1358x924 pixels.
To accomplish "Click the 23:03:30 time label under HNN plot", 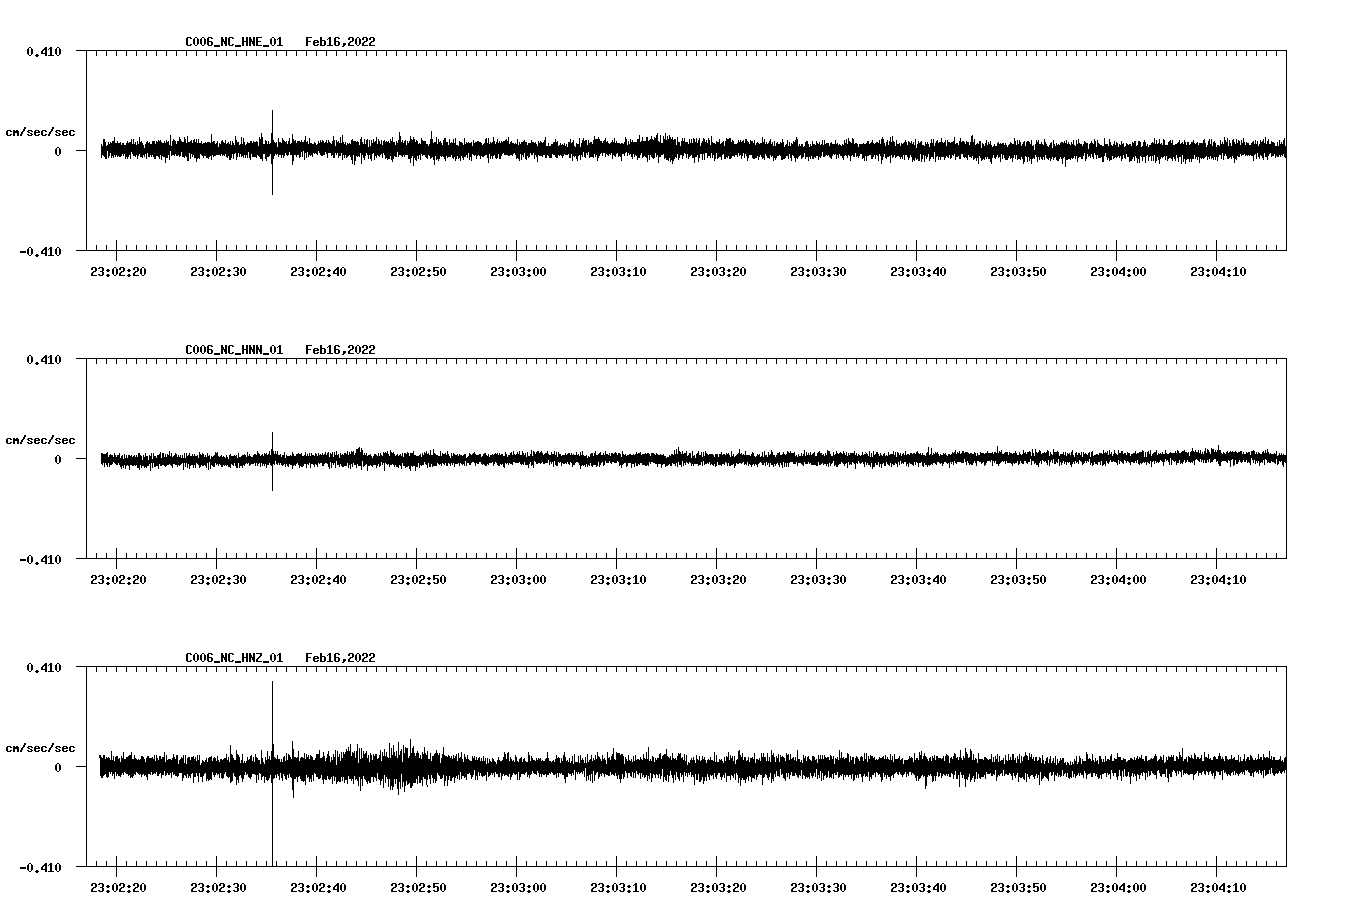I will [818, 580].
